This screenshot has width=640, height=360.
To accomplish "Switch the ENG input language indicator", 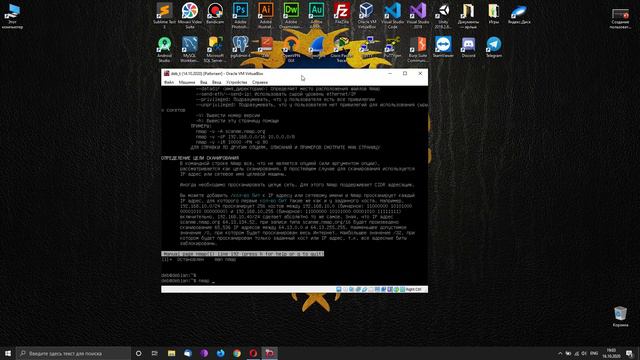I will [x=594, y=353].
